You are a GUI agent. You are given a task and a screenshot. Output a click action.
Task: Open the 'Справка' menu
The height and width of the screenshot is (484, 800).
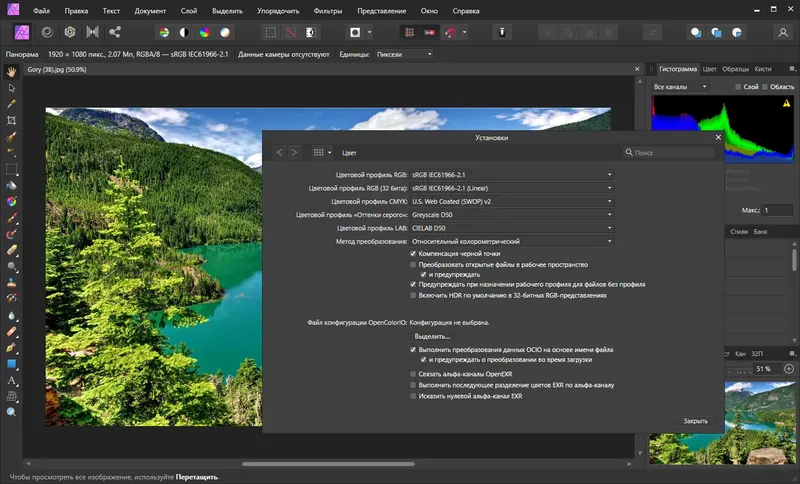[x=466, y=11]
